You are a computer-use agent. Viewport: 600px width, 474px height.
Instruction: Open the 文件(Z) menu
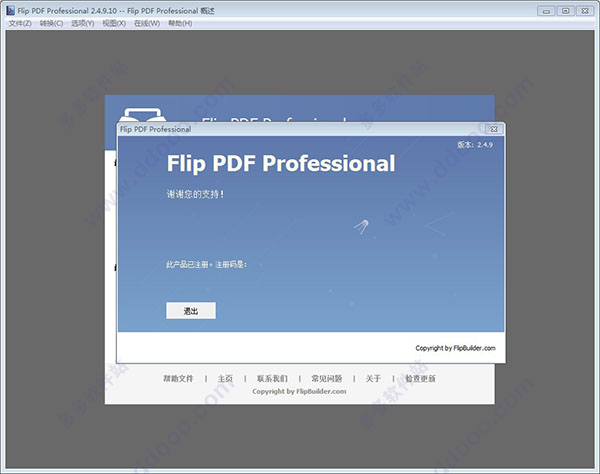[x=20, y=23]
